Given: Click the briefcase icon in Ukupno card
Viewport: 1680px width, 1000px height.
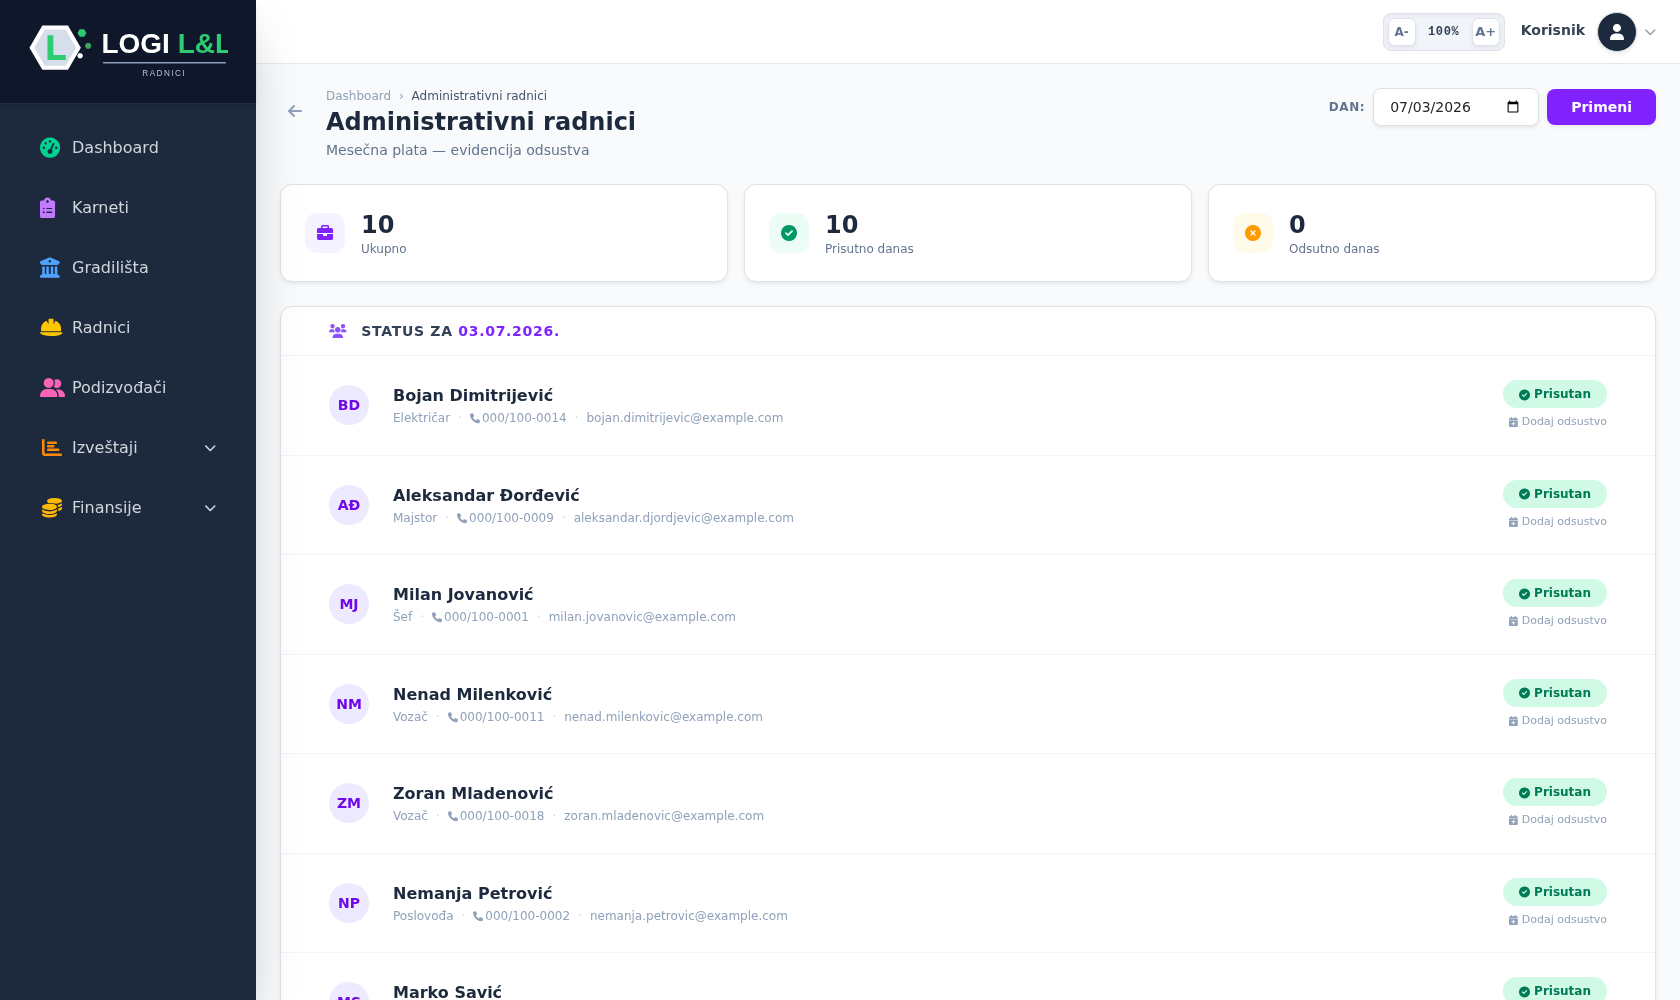Looking at the screenshot, I should [x=325, y=233].
